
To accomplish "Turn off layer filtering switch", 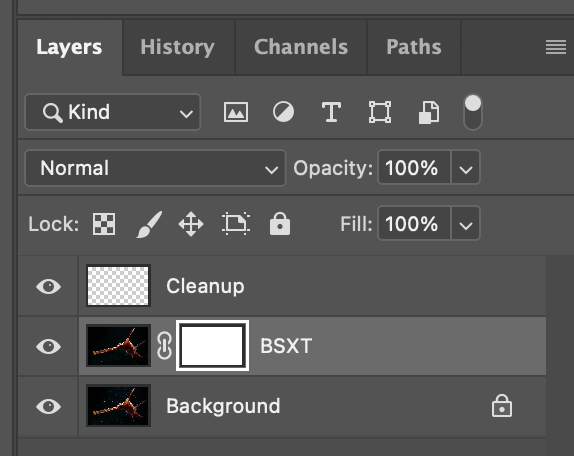I will (x=473, y=112).
